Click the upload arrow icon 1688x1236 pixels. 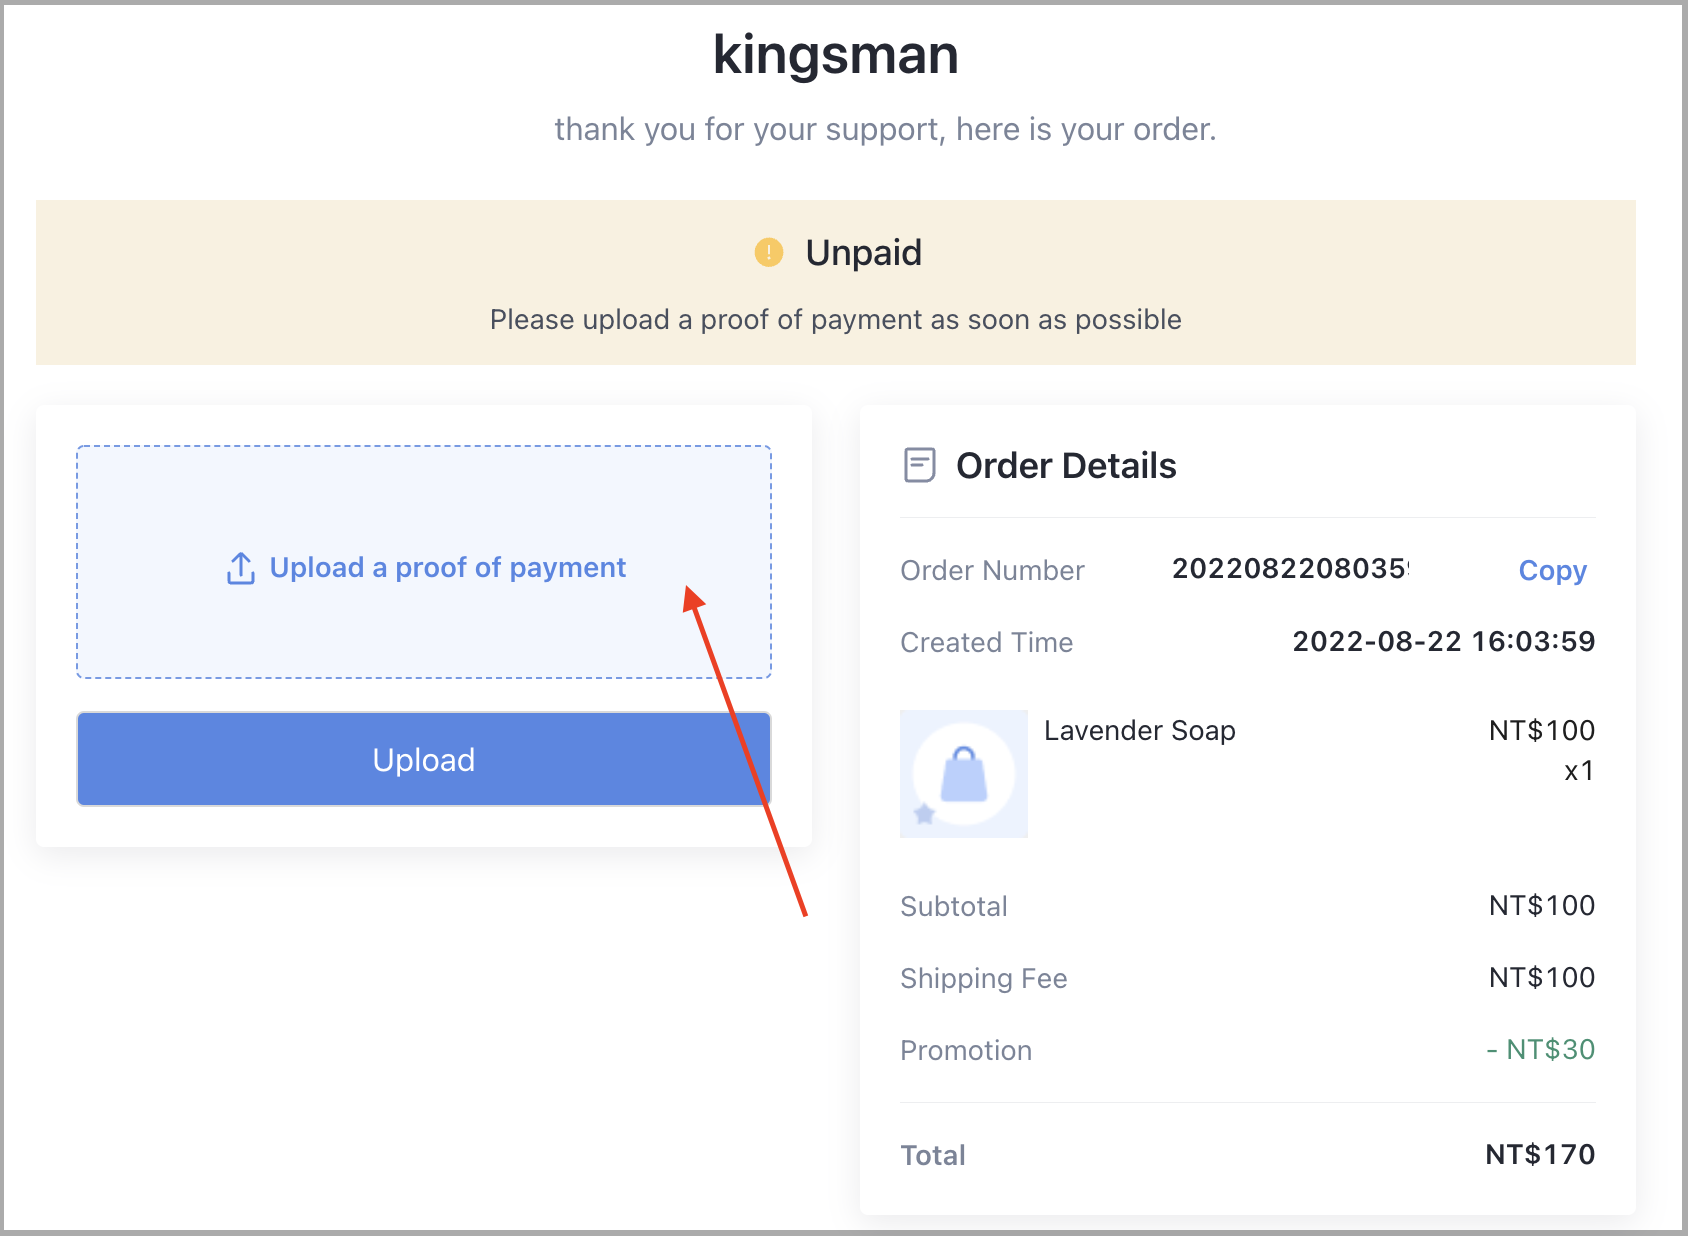click(x=241, y=568)
